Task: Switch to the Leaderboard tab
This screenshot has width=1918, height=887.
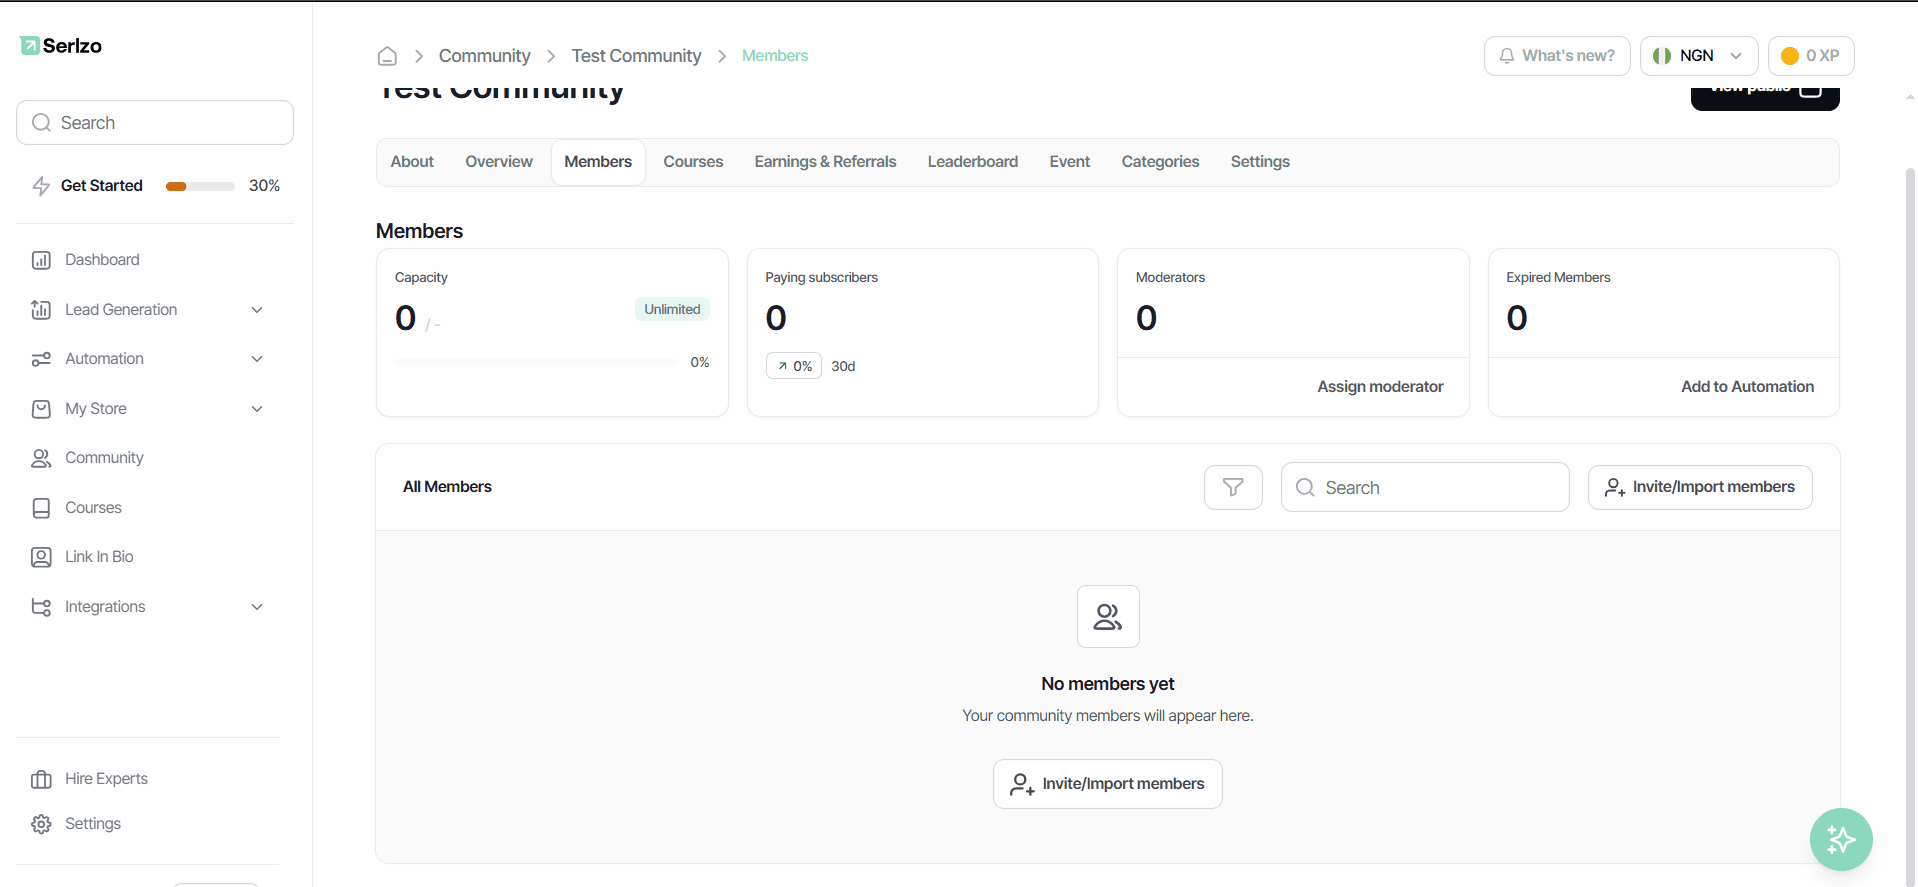Action: (973, 162)
